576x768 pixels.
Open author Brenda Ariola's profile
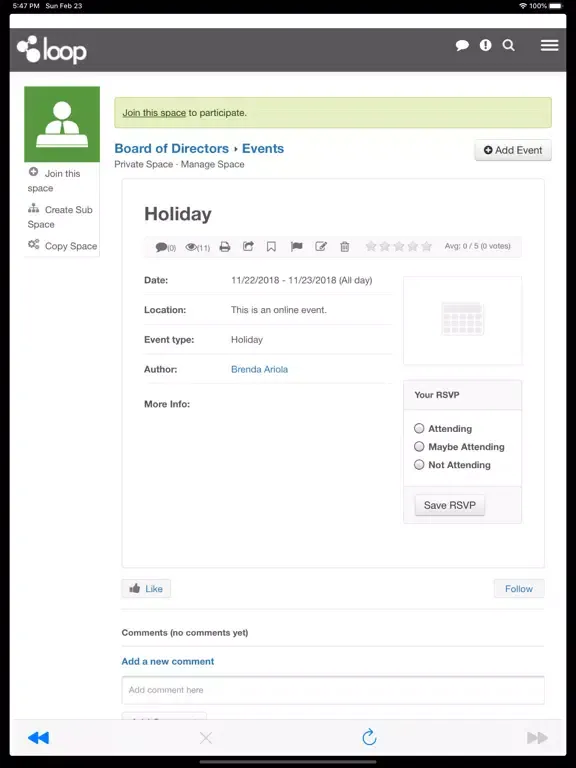tap(259, 369)
